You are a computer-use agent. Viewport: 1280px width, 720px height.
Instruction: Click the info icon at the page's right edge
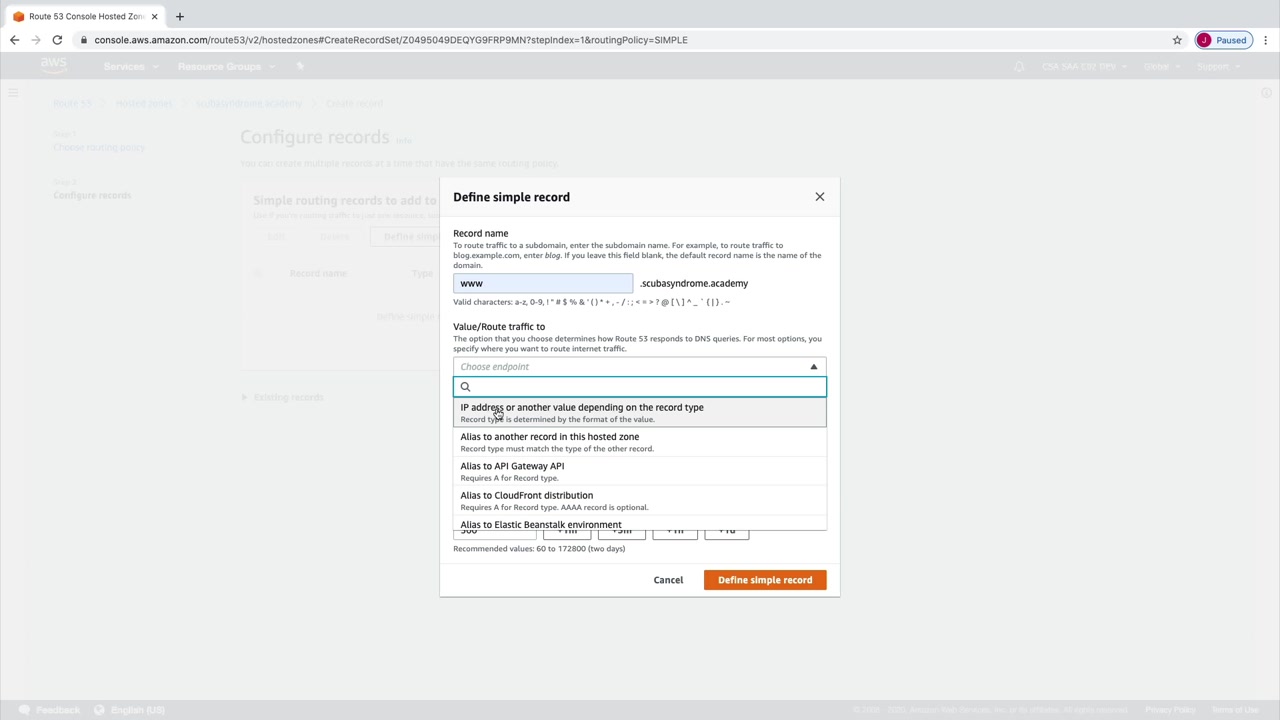1266,93
